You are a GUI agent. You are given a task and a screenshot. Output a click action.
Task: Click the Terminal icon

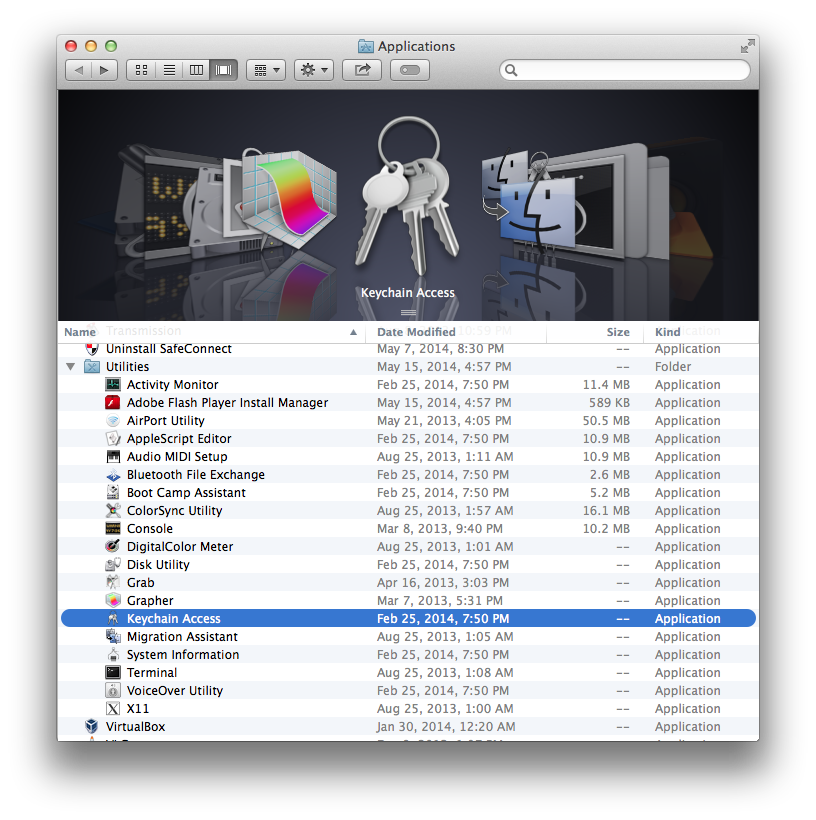click(x=113, y=673)
